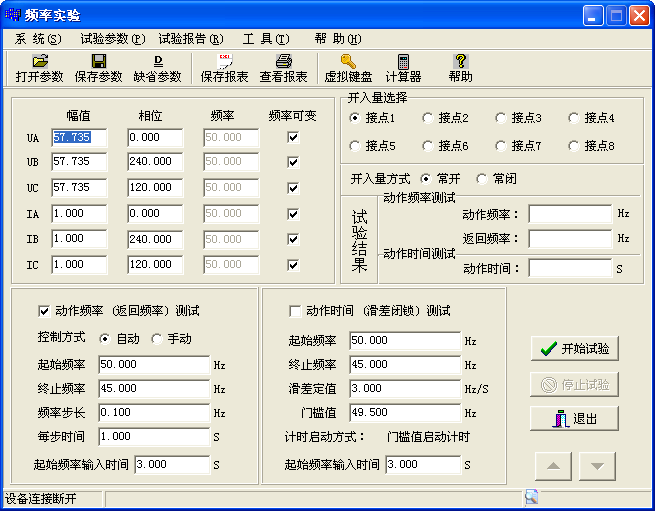Screen dimensions: 655x511
Task: Select 接点5 radio button
Action: pos(355,146)
